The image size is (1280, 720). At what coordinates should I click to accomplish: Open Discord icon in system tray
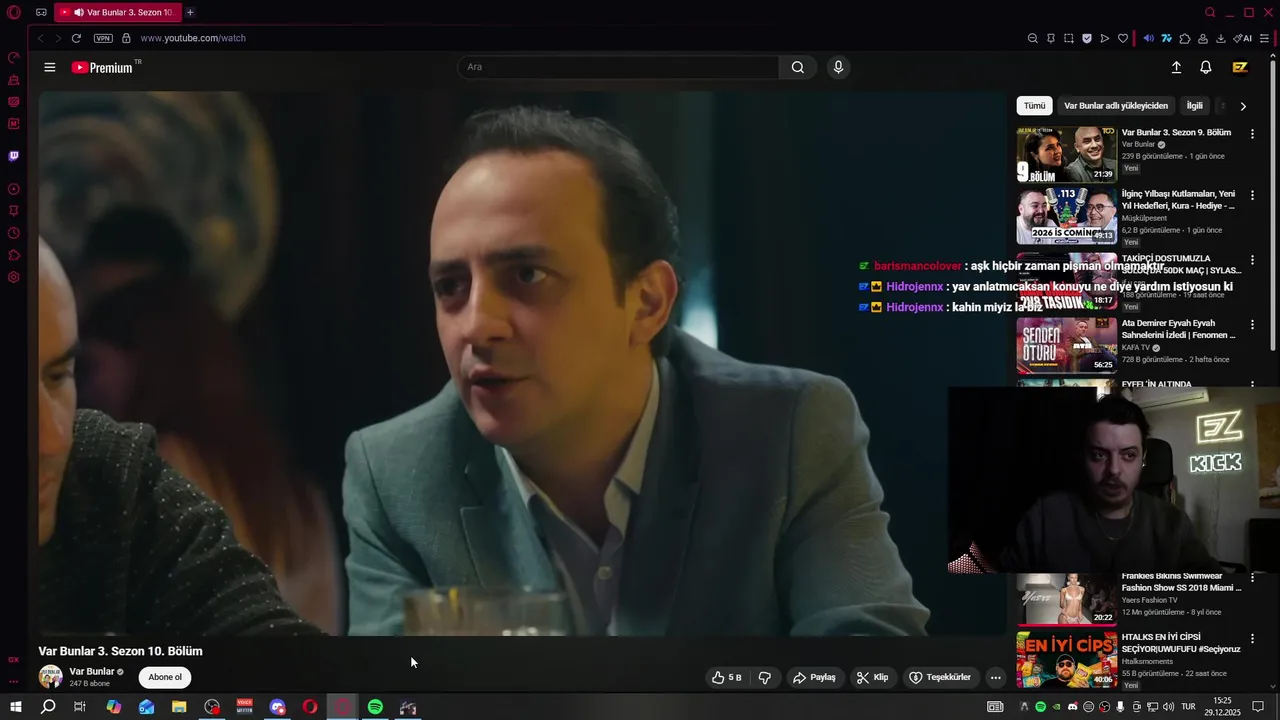click(1073, 707)
